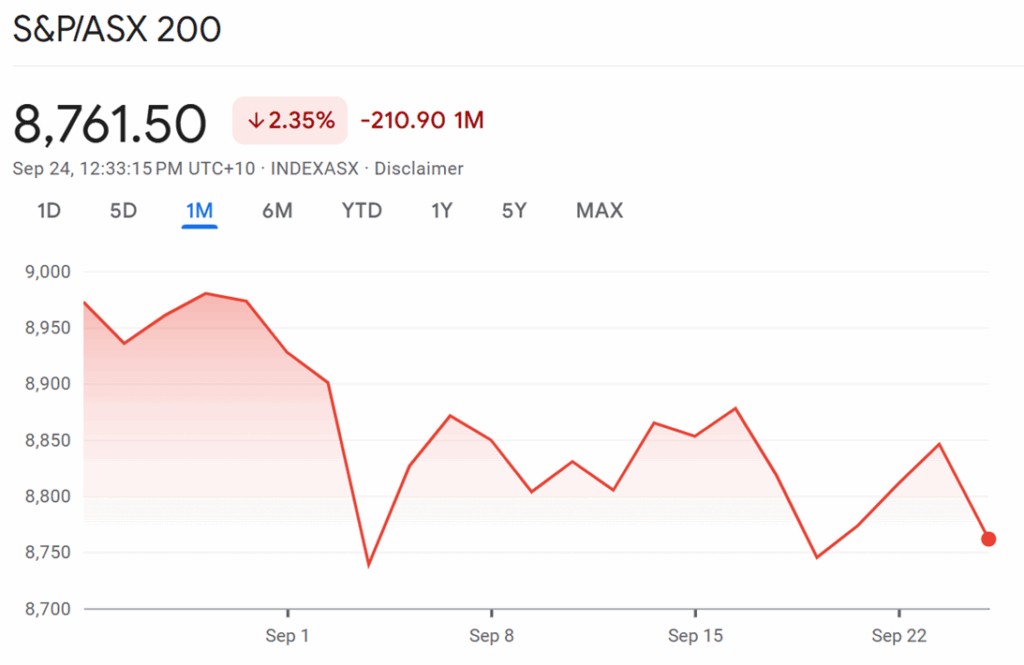The image size is (1024, 665).
Task: Click the red end-point dot on chart
Action: (988, 539)
